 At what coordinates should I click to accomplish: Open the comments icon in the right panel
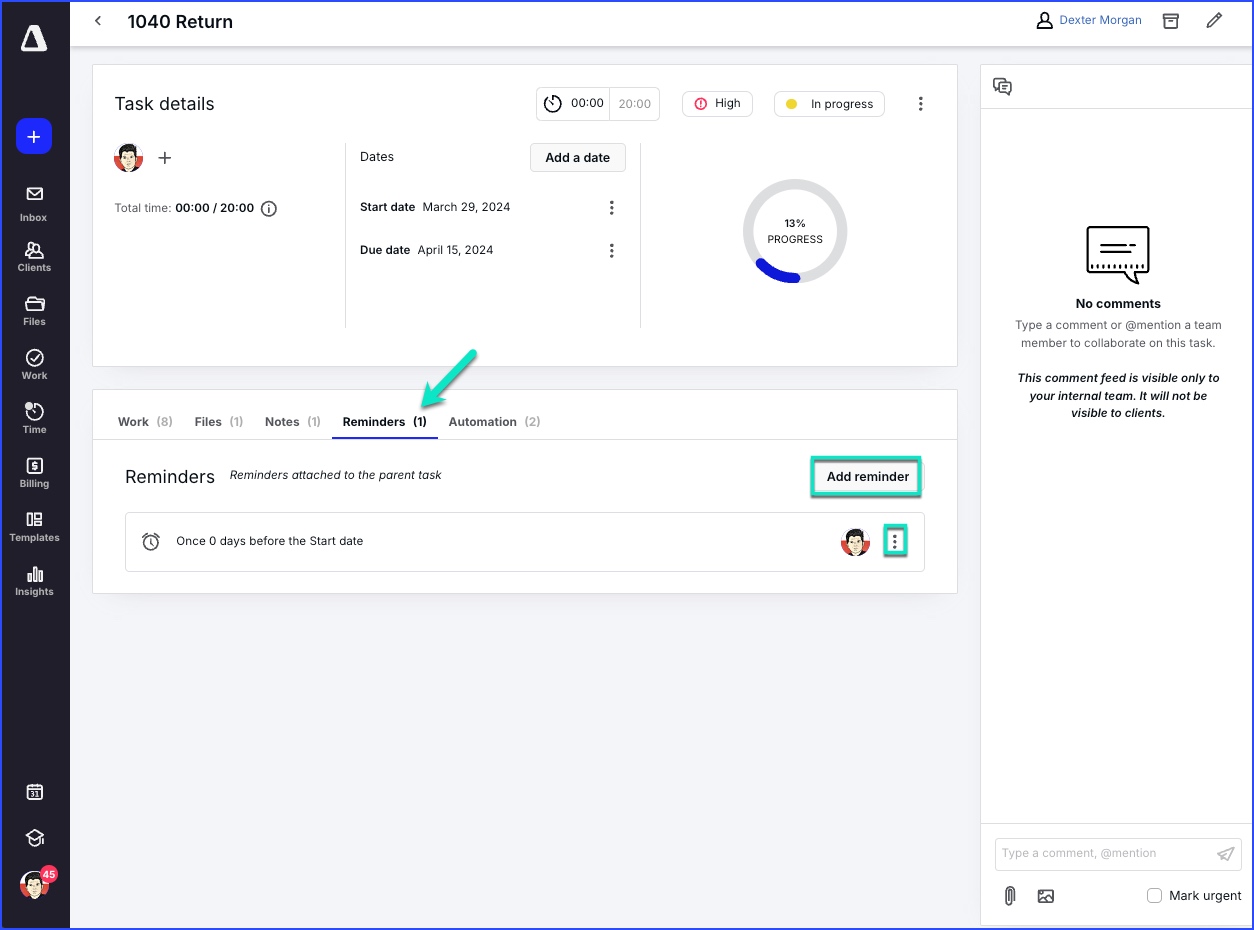(x=1002, y=87)
